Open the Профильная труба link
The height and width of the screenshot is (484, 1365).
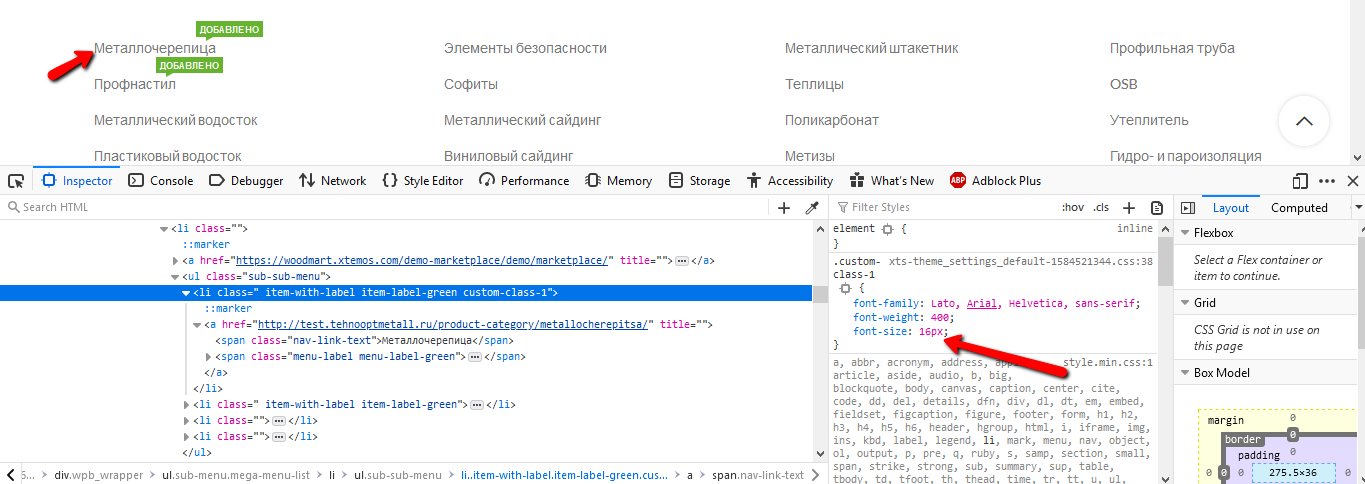pyautogui.click(x=1172, y=48)
